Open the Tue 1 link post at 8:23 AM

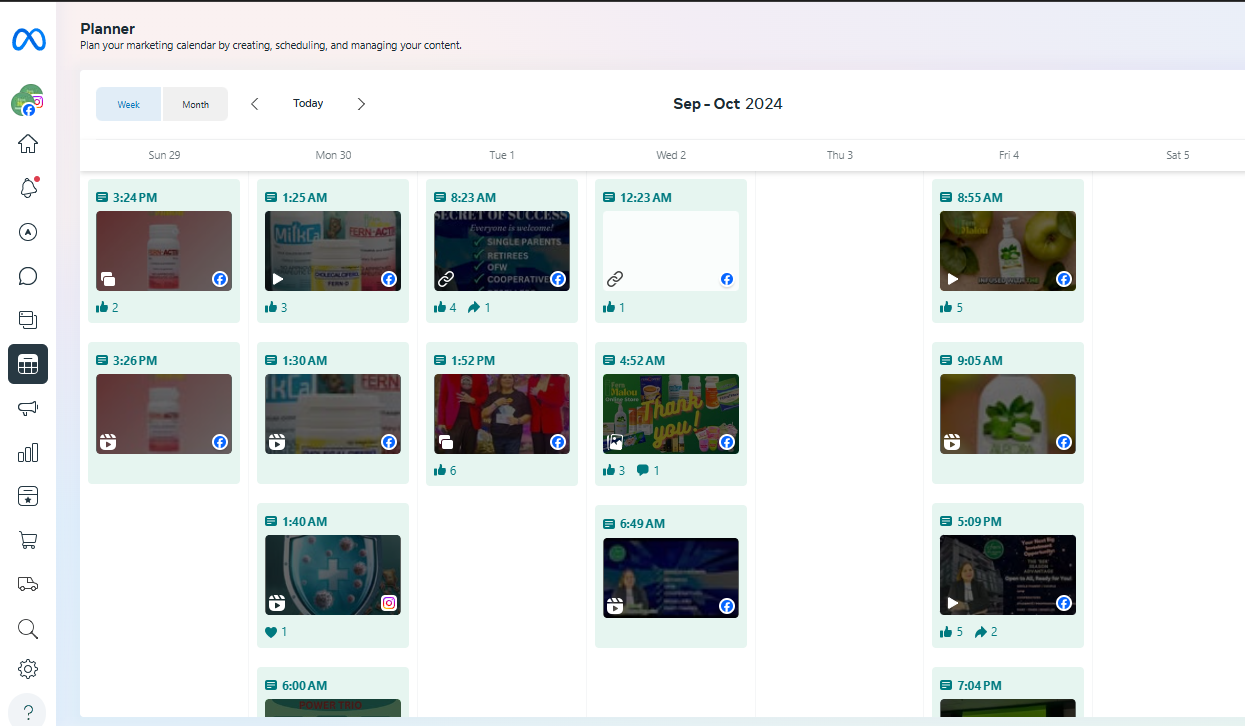[x=502, y=251]
